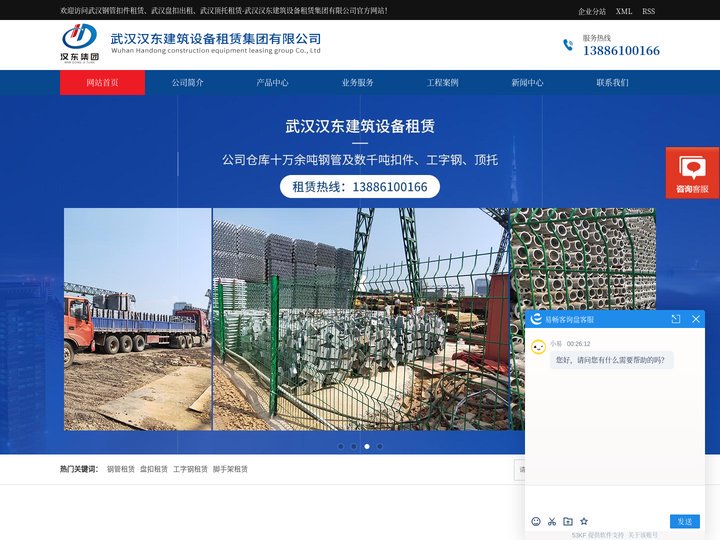Click the file upload folder icon
This screenshot has width=720, height=540.
tap(568, 521)
